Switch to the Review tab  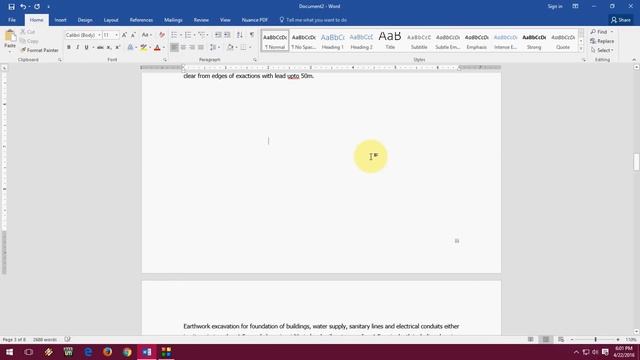coord(201,20)
